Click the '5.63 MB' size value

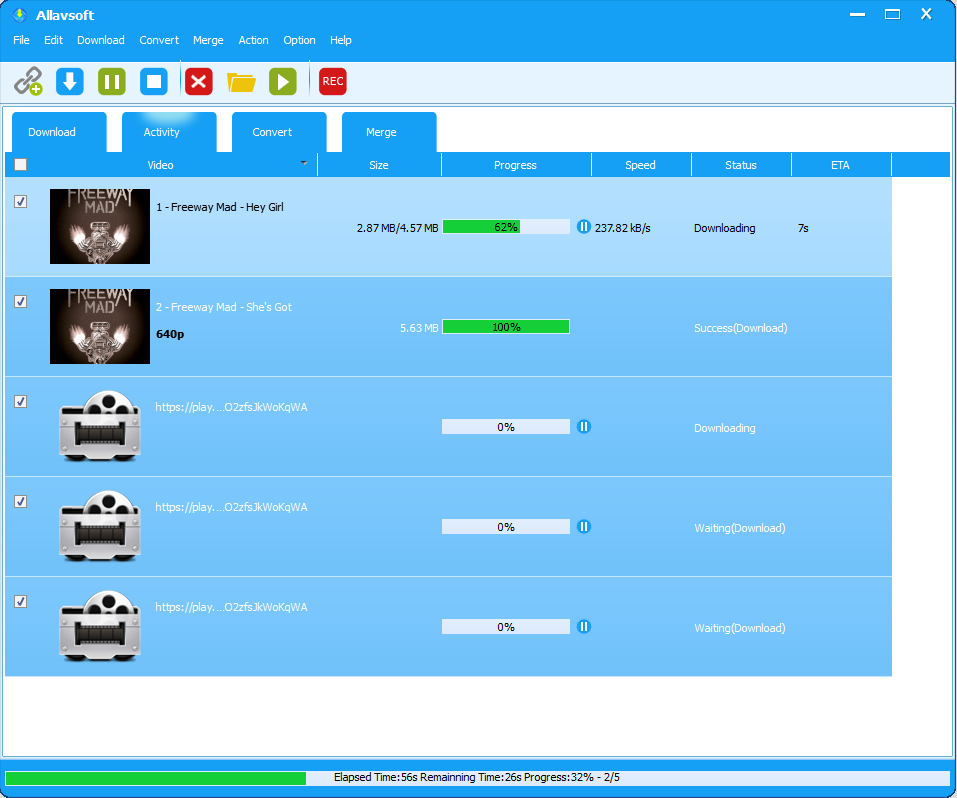point(419,328)
